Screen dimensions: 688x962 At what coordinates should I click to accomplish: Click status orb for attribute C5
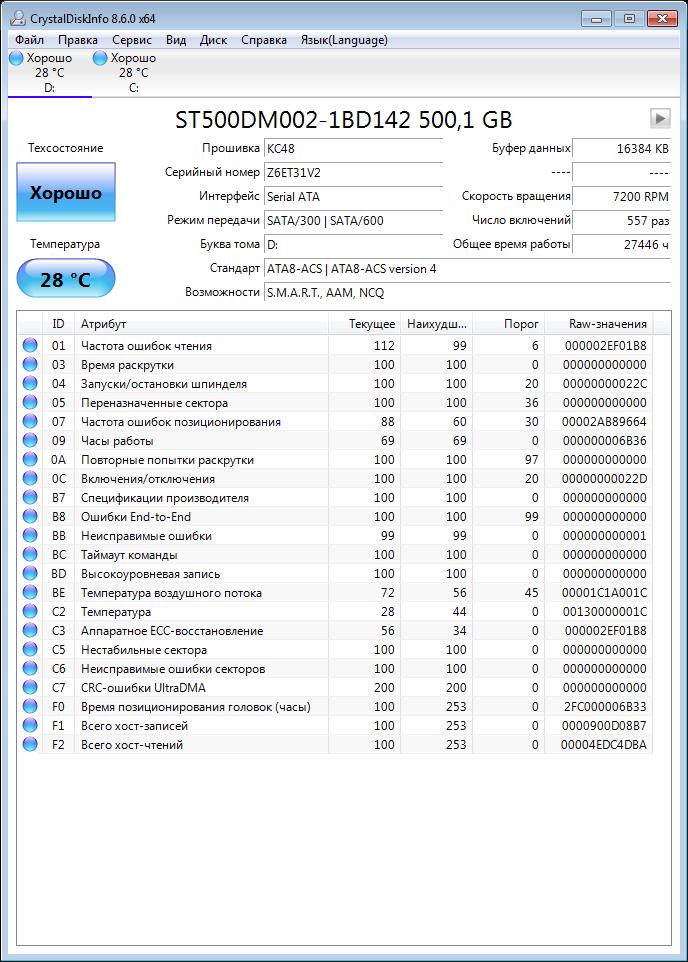(29, 650)
